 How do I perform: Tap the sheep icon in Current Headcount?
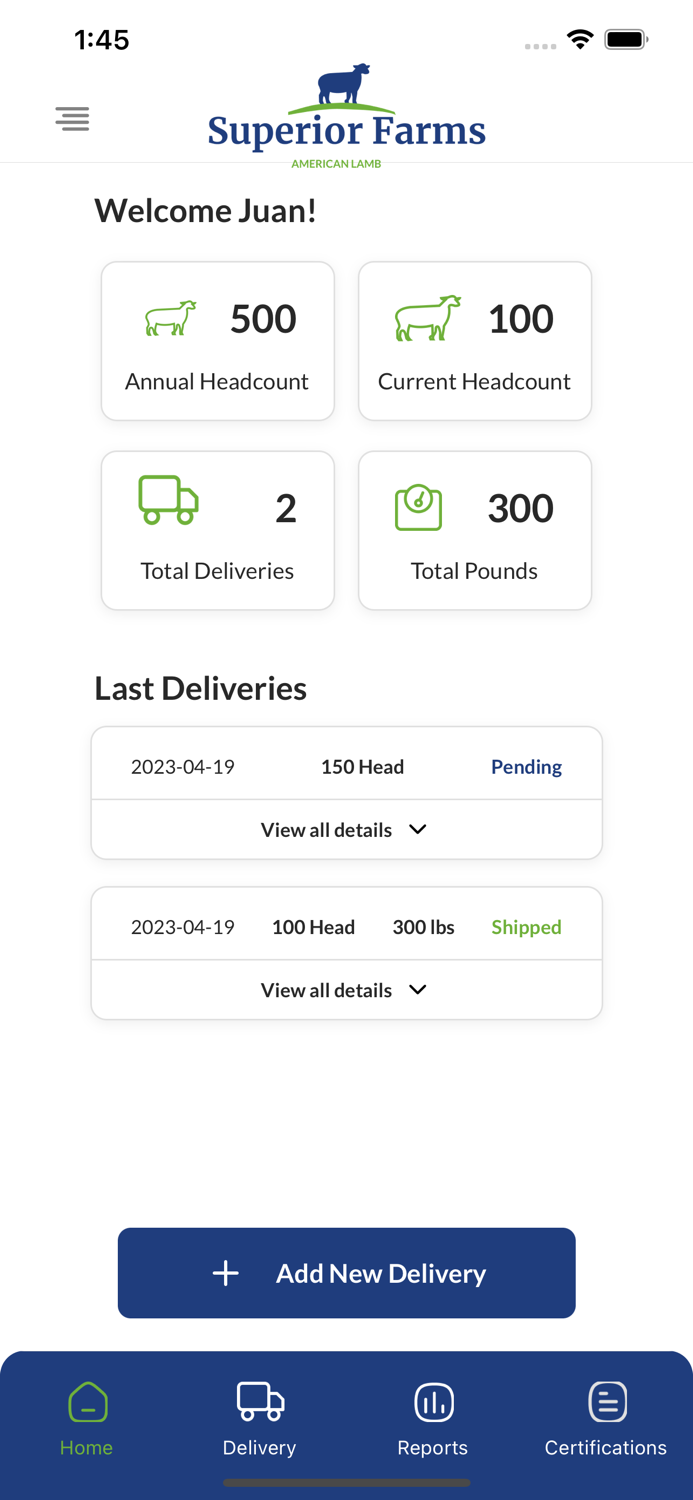428,318
